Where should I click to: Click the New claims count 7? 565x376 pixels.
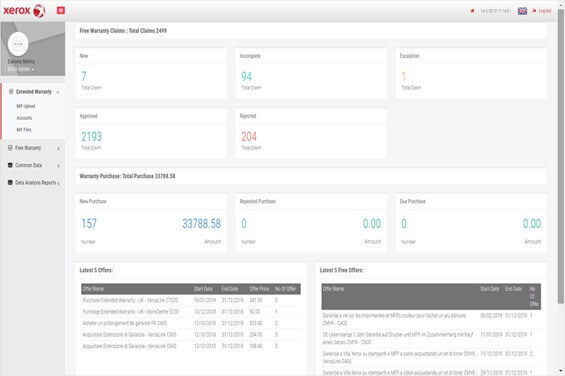(84, 76)
